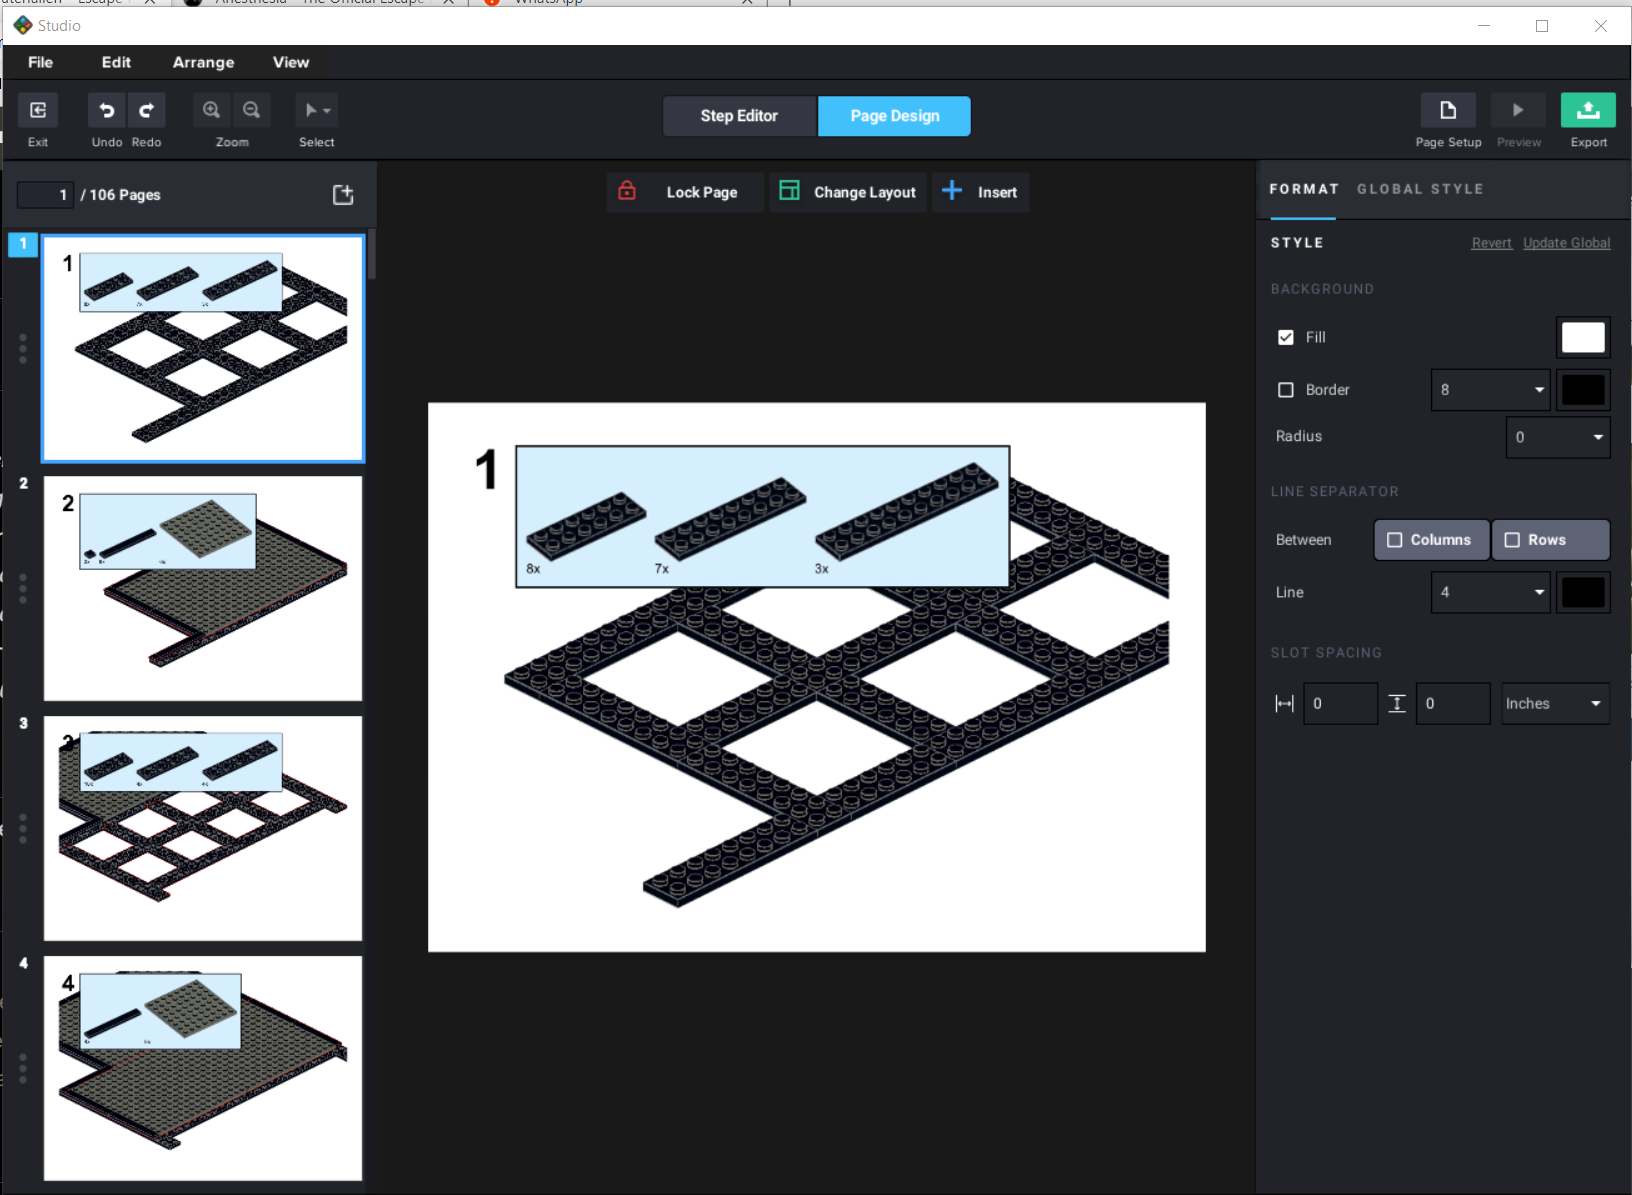Add a new page with the page-plus icon
The image size is (1632, 1195).
click(x=343, y=195)
